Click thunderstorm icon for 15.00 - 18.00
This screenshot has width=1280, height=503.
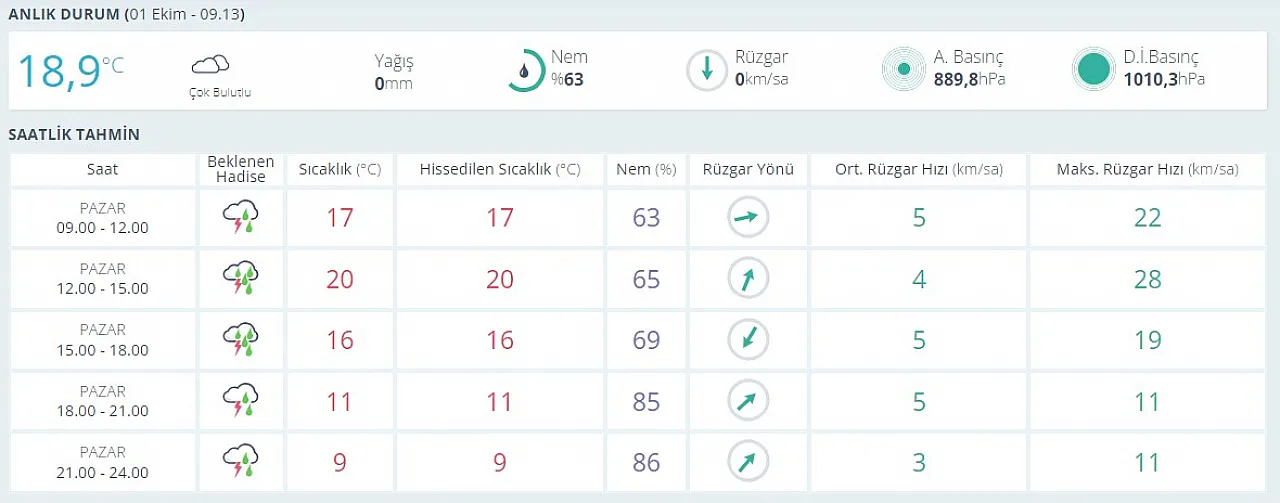coord(241,340)
